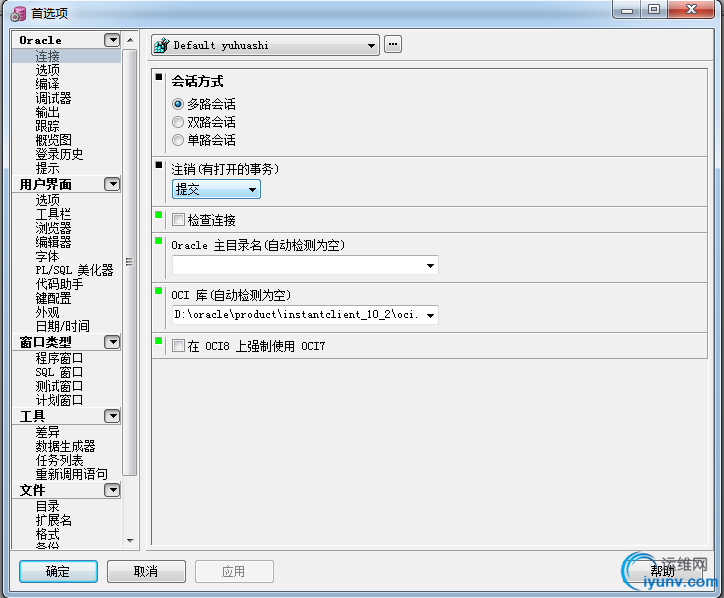Open the 调试器 preferences page

point(54,98)
